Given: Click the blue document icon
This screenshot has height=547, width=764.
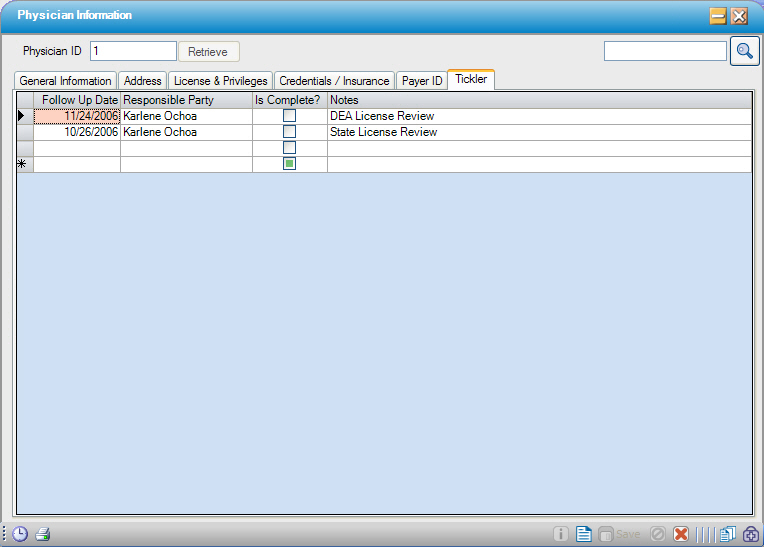Looking at the screenshot, I should pyautogui.click(x=584, y=534).
